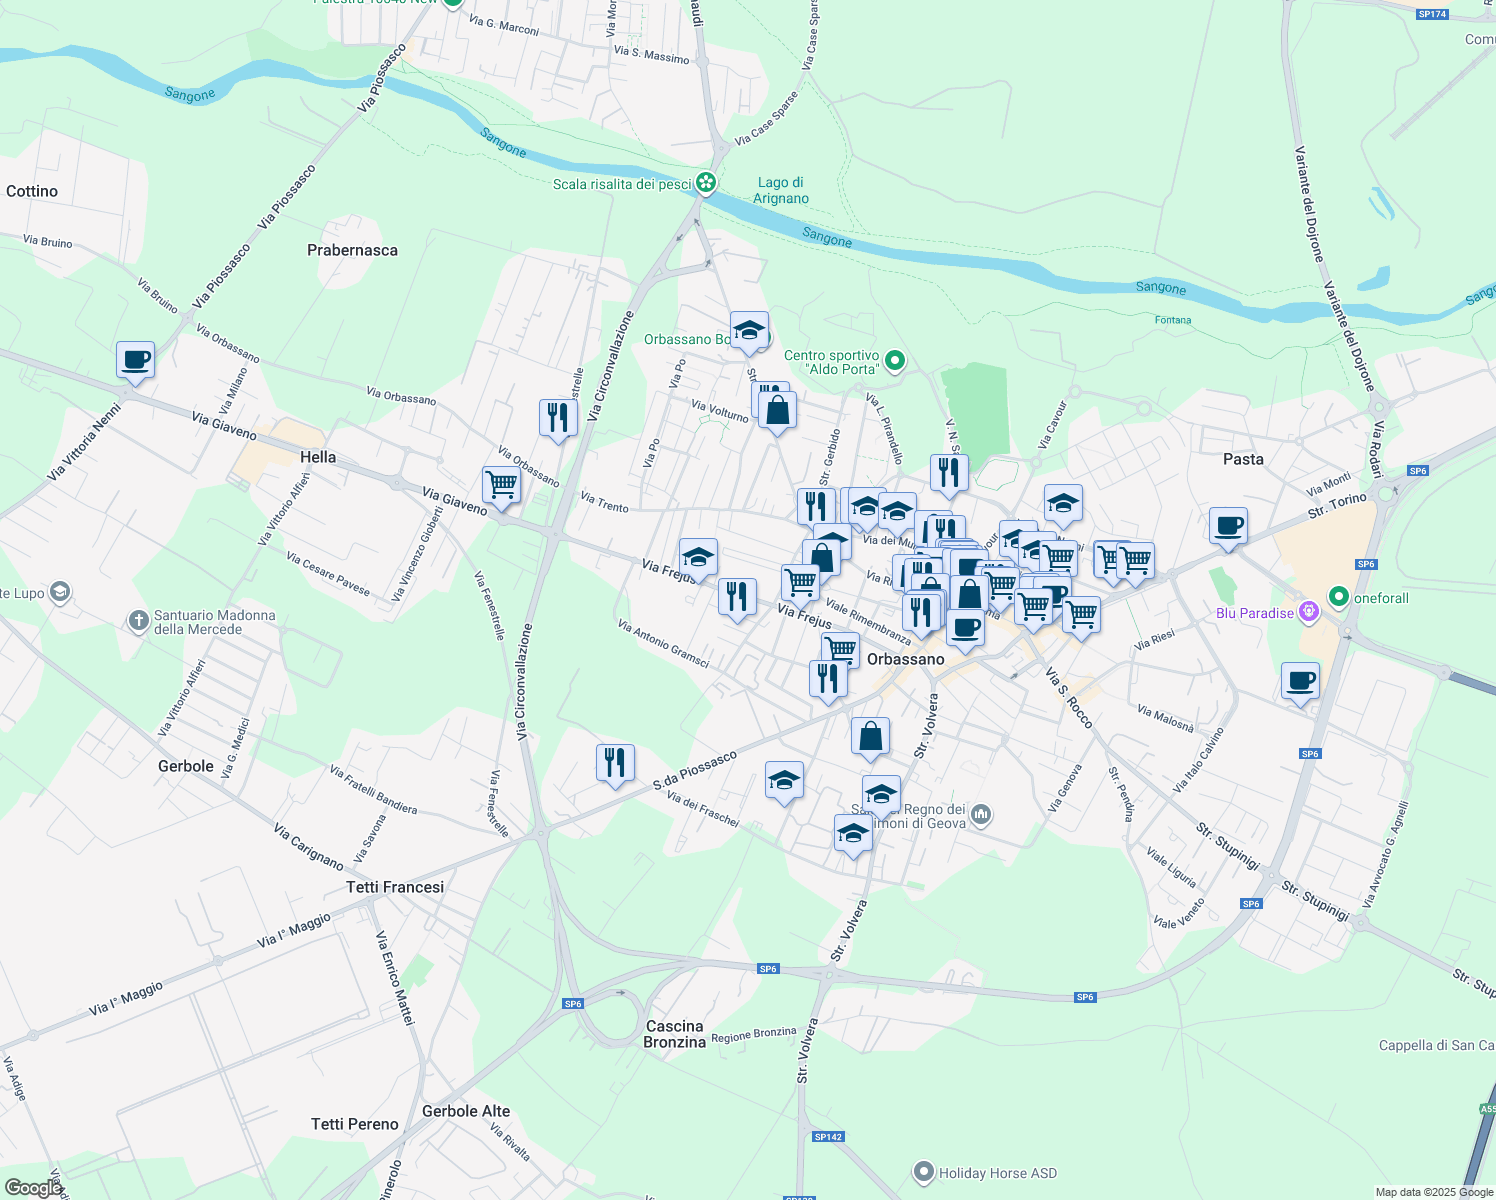The width and height of the screenshot is (1496, 1200).
Task: Select the shopping bag pin on Str. Volvera
Action: (x=870, y=737)
